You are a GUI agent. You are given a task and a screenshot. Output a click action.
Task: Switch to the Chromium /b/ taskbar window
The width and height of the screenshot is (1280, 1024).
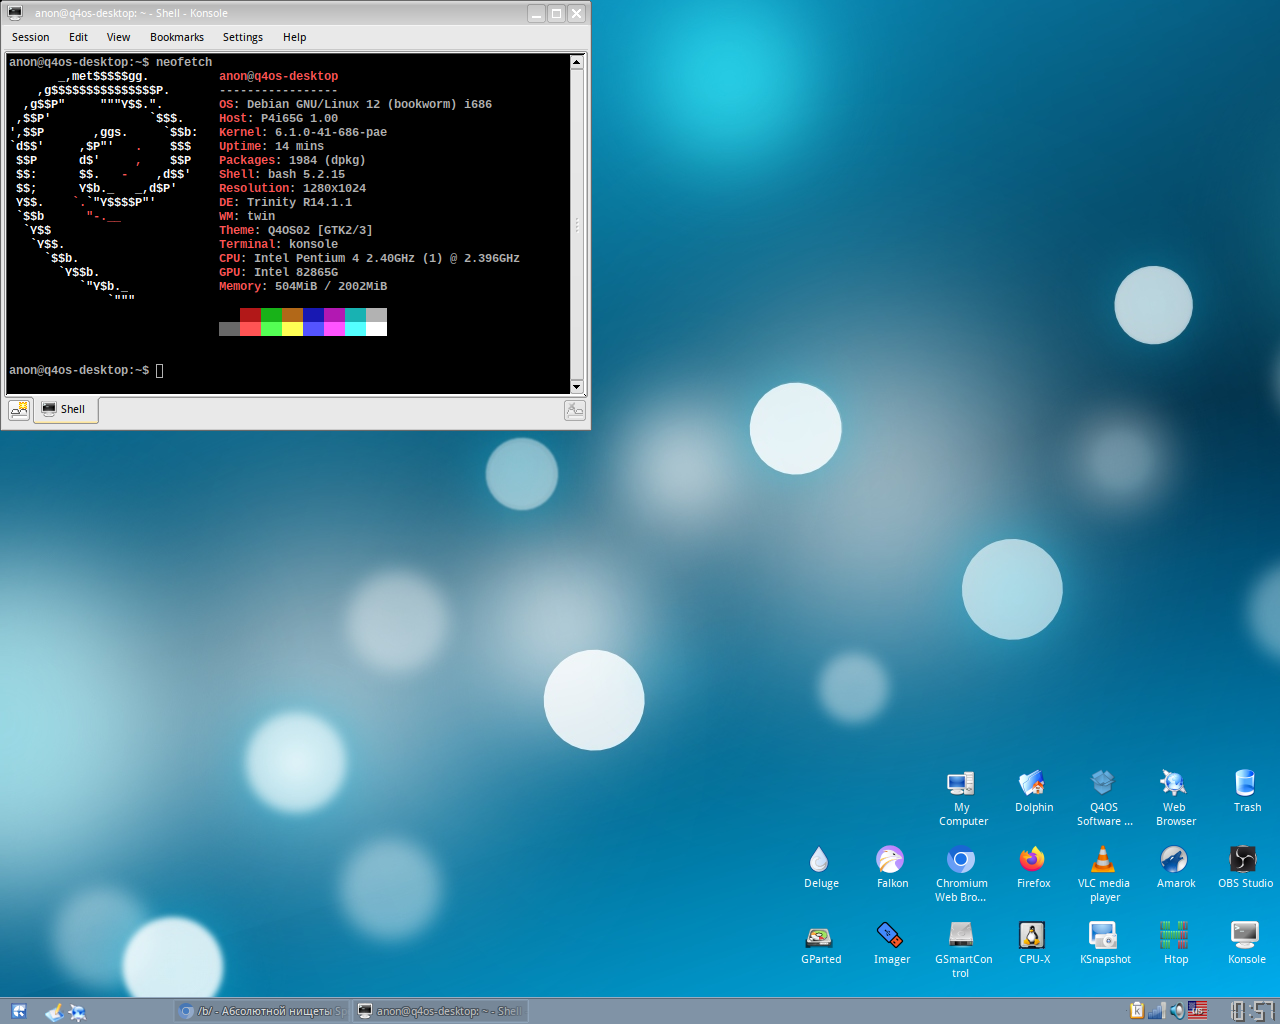click(x=262, y=1011)
